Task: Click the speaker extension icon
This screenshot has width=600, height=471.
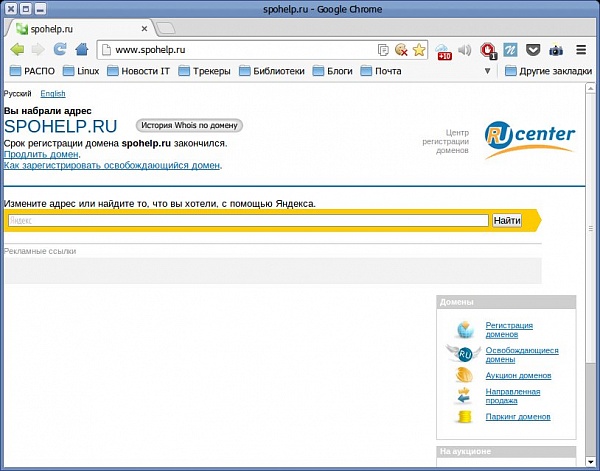Action: pos(465,50)
